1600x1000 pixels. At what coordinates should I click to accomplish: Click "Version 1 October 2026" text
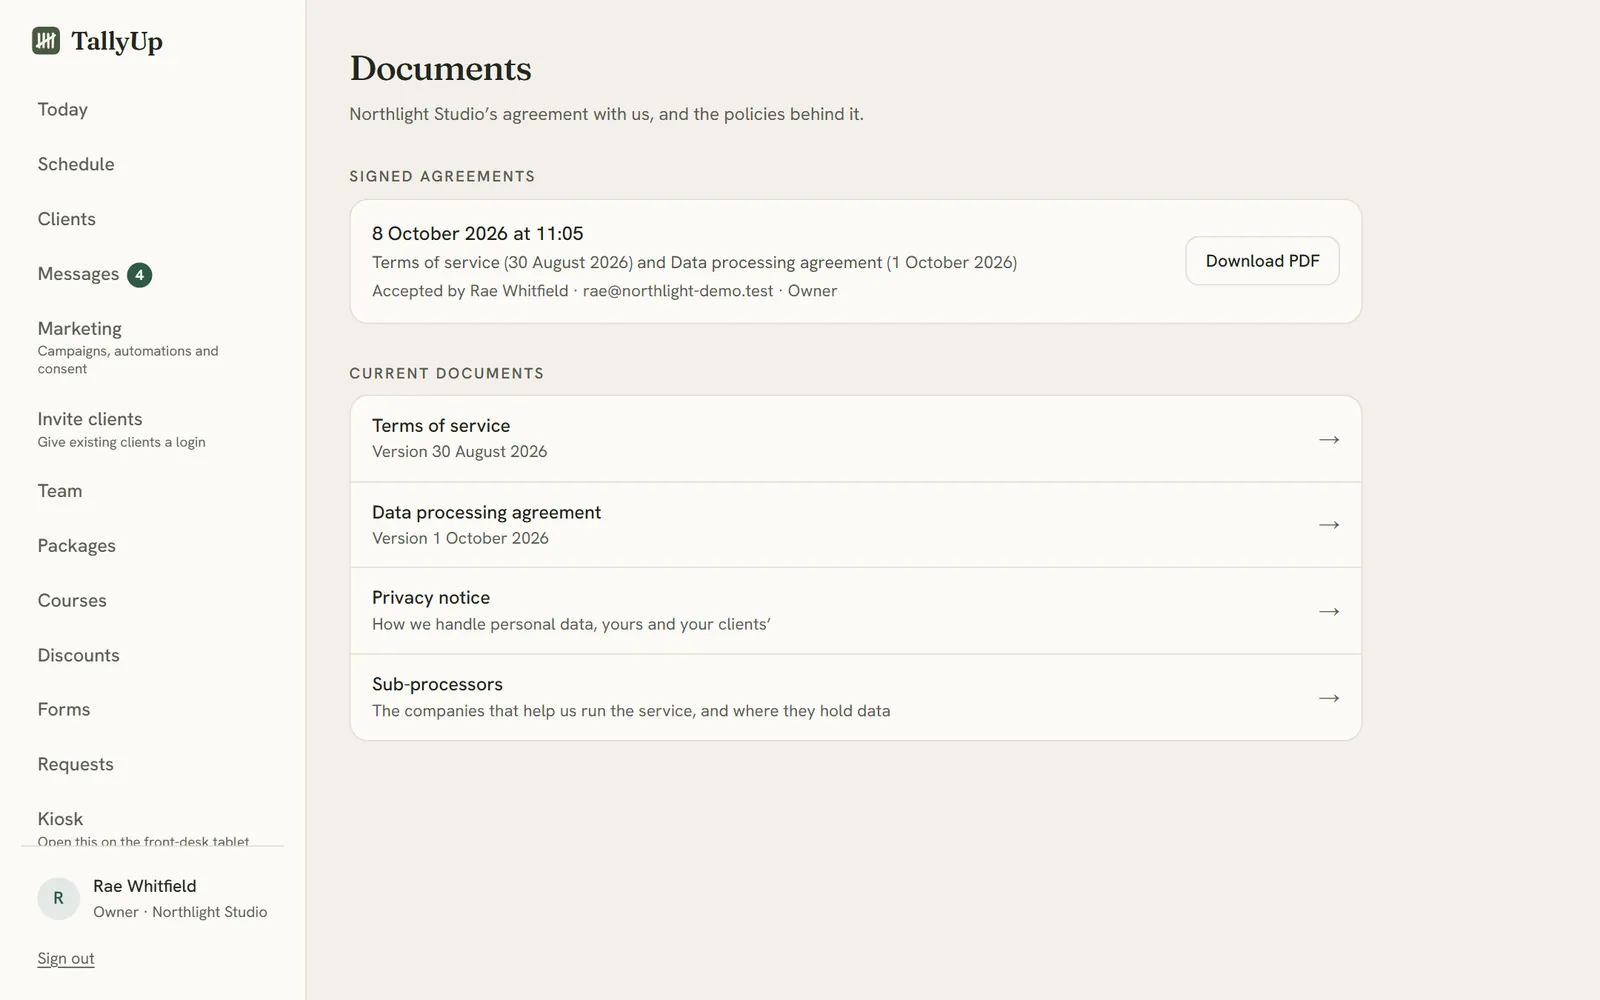click(x=461, y=538)
